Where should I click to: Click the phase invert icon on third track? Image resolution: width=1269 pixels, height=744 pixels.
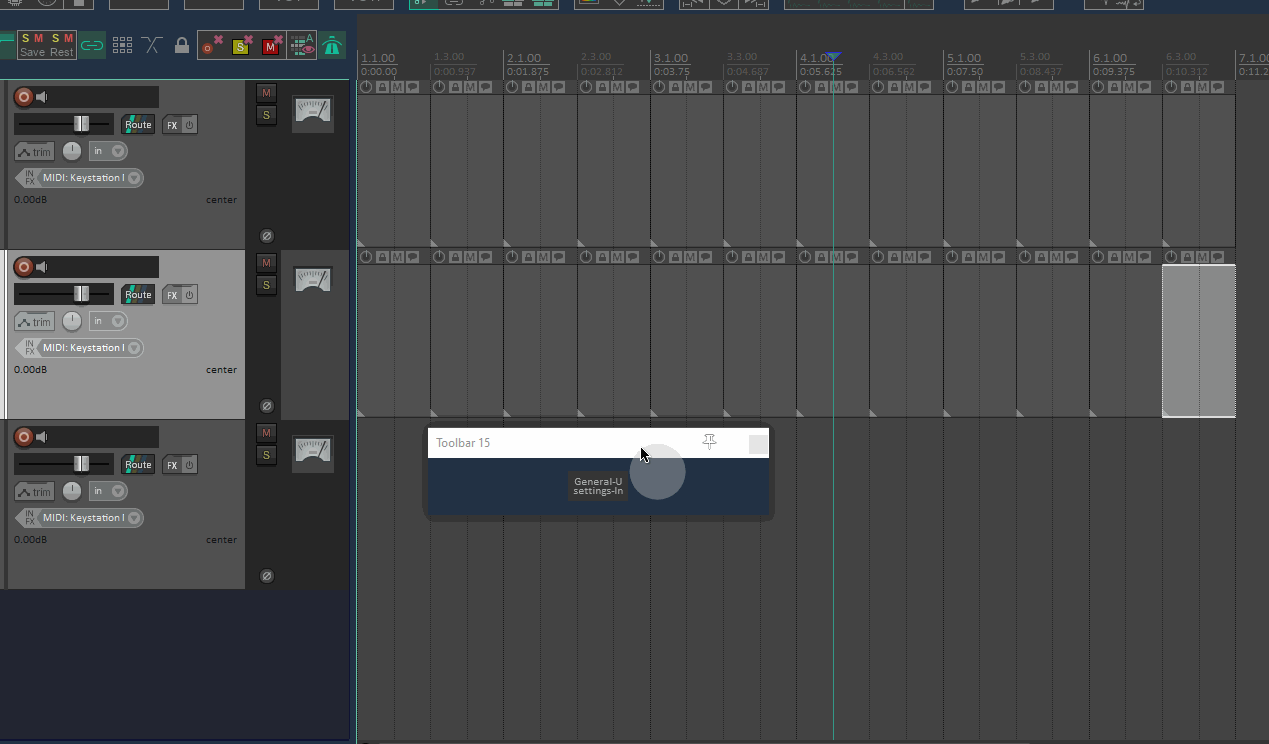pyautogui.click(x=267, y=576)
